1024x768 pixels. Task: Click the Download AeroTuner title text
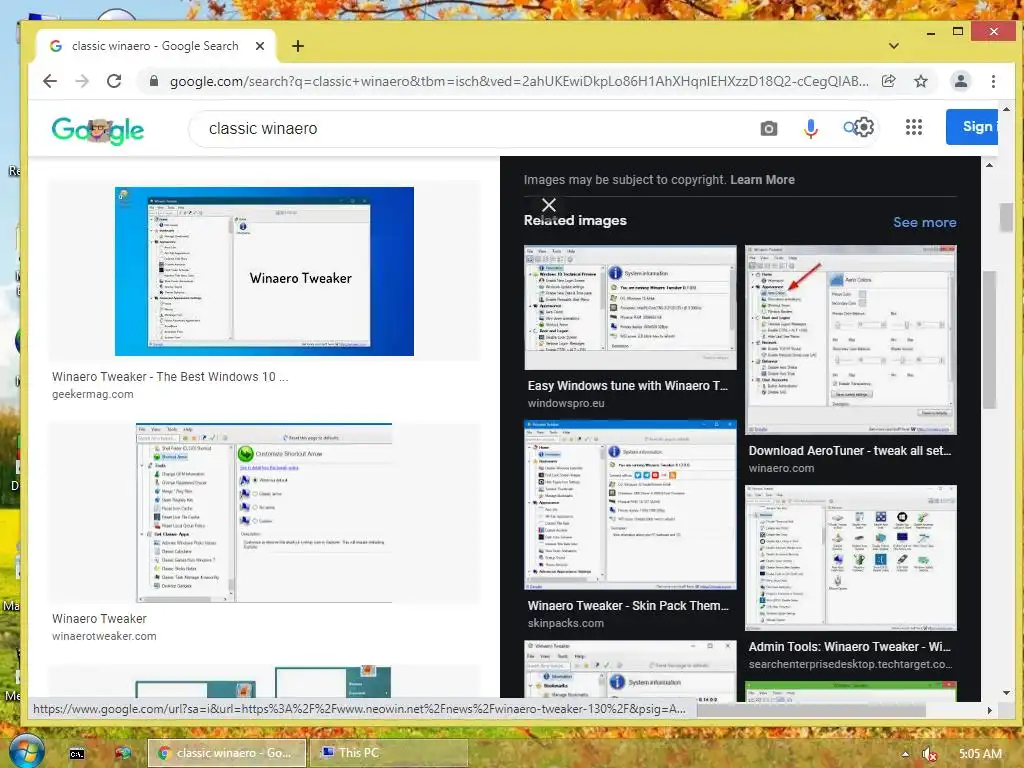(850, 451)
